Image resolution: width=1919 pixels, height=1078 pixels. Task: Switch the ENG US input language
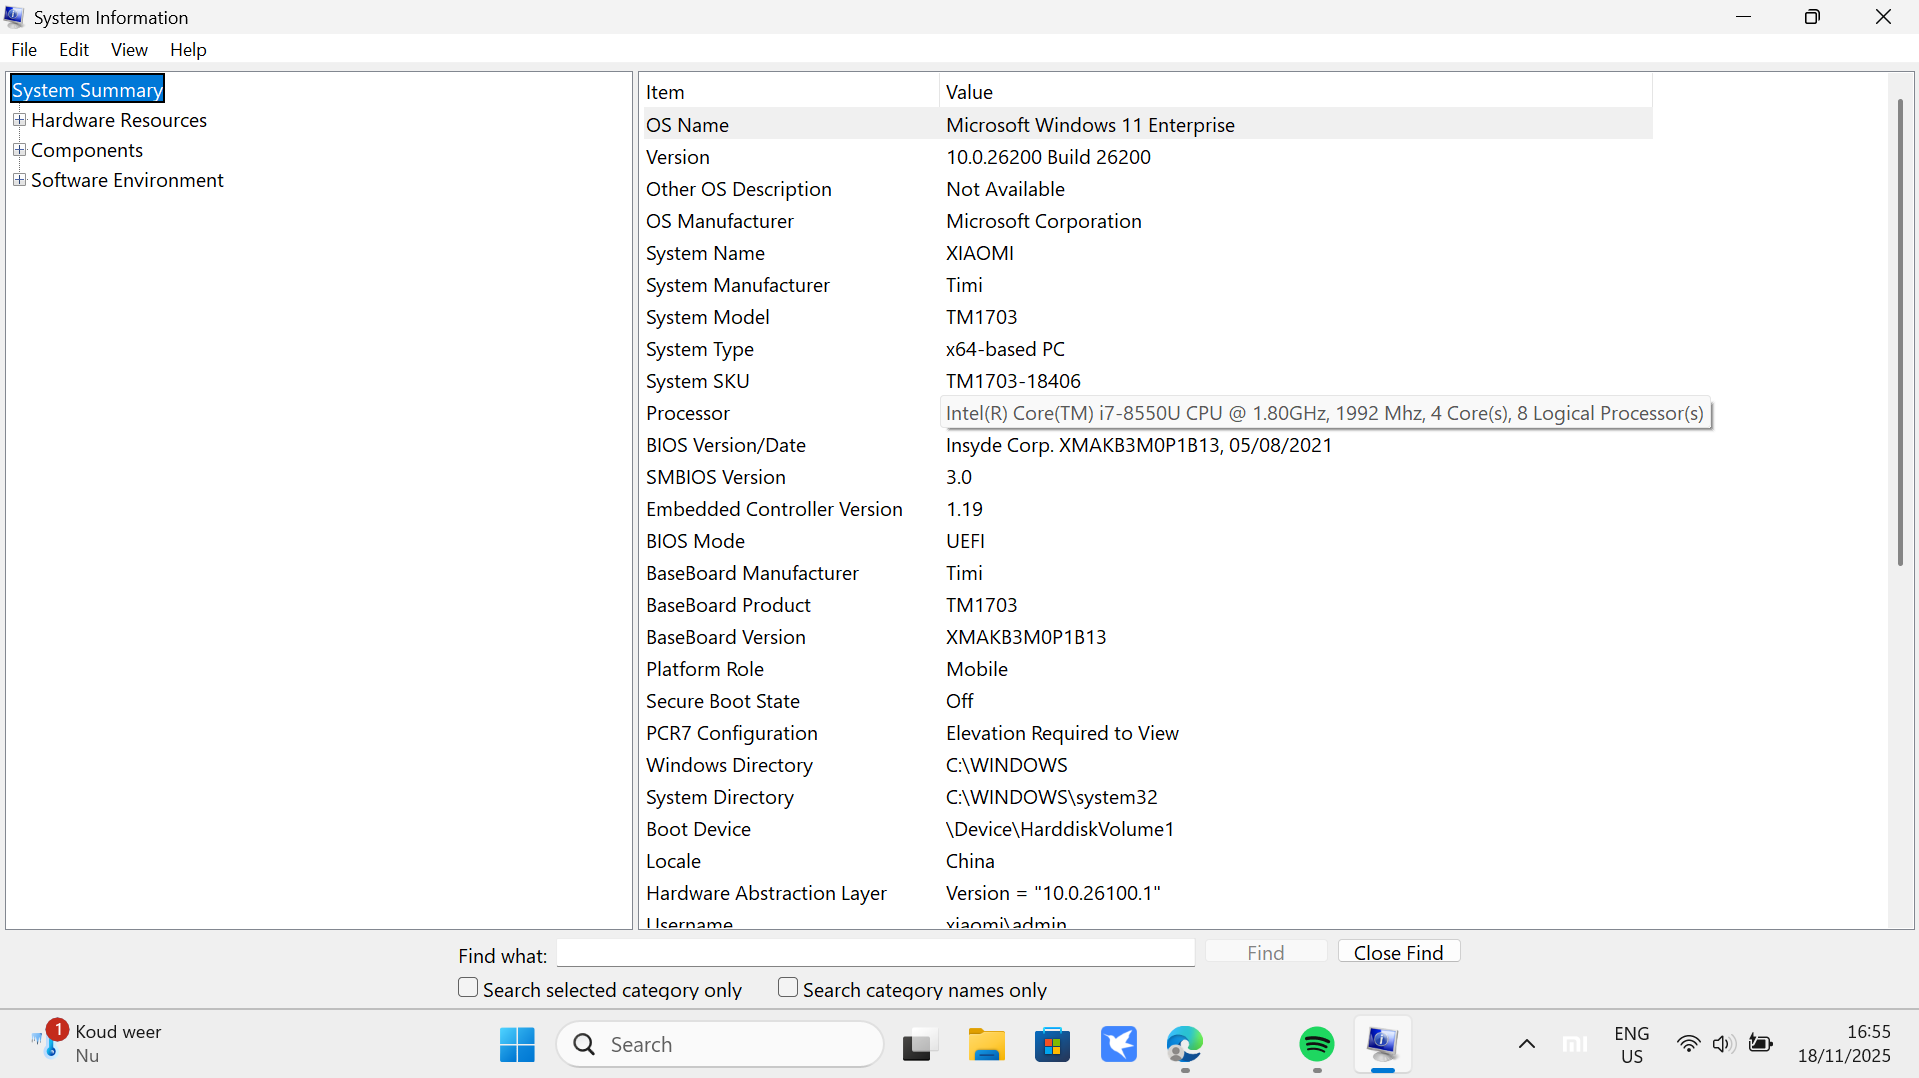click(1631, 1045)
